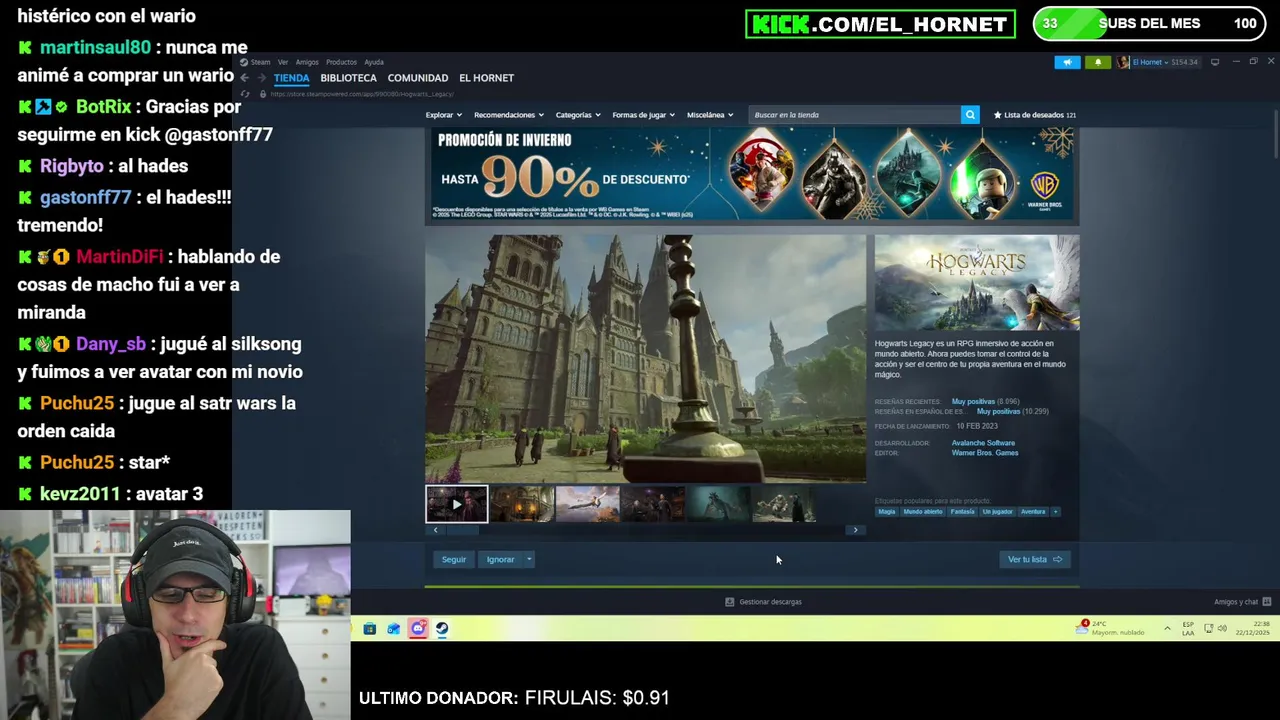Switch to the TIENDA tab
1280x720 pixels.
(292, 78)
